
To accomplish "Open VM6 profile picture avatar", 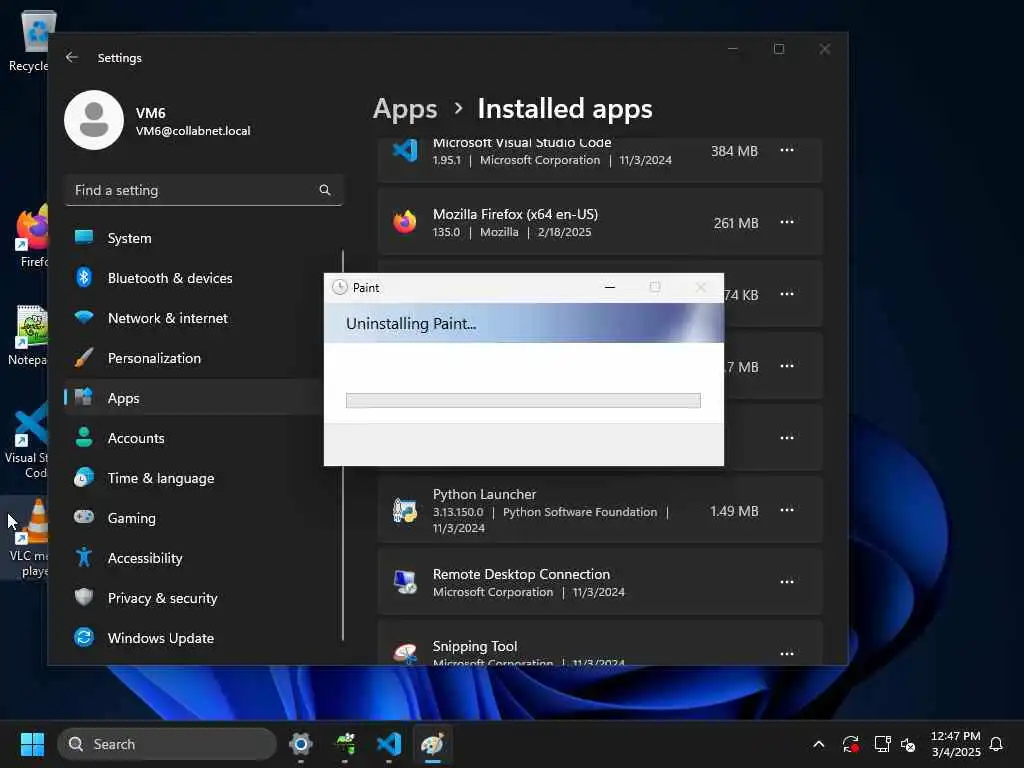I will pos(94,120).
